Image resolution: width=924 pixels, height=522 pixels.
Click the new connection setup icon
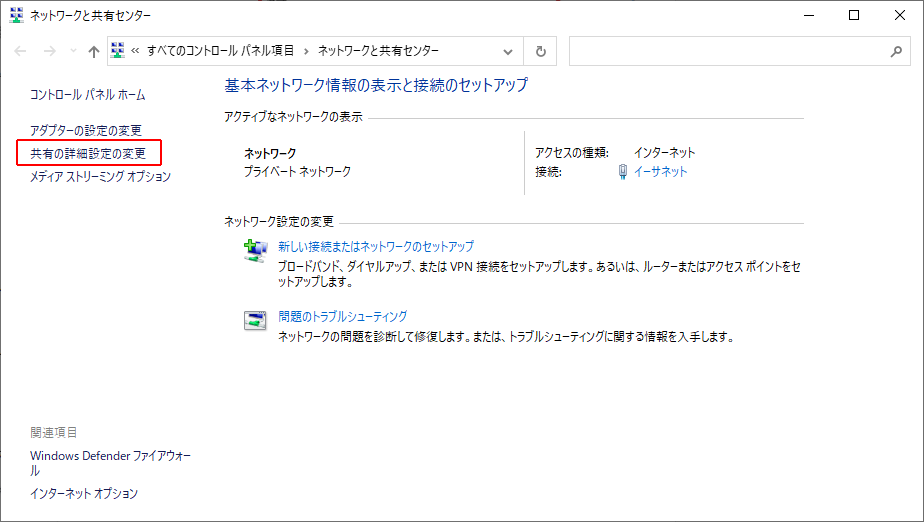(x=256, y=250)
